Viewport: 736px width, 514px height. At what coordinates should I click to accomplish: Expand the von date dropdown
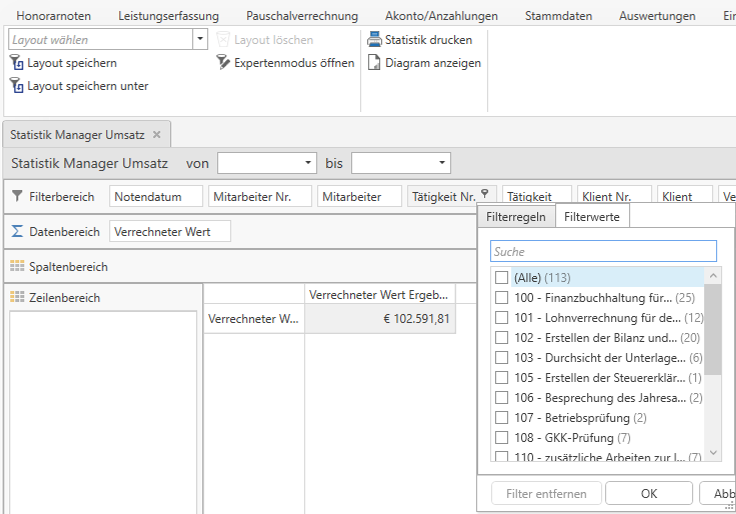coord(308,163)
